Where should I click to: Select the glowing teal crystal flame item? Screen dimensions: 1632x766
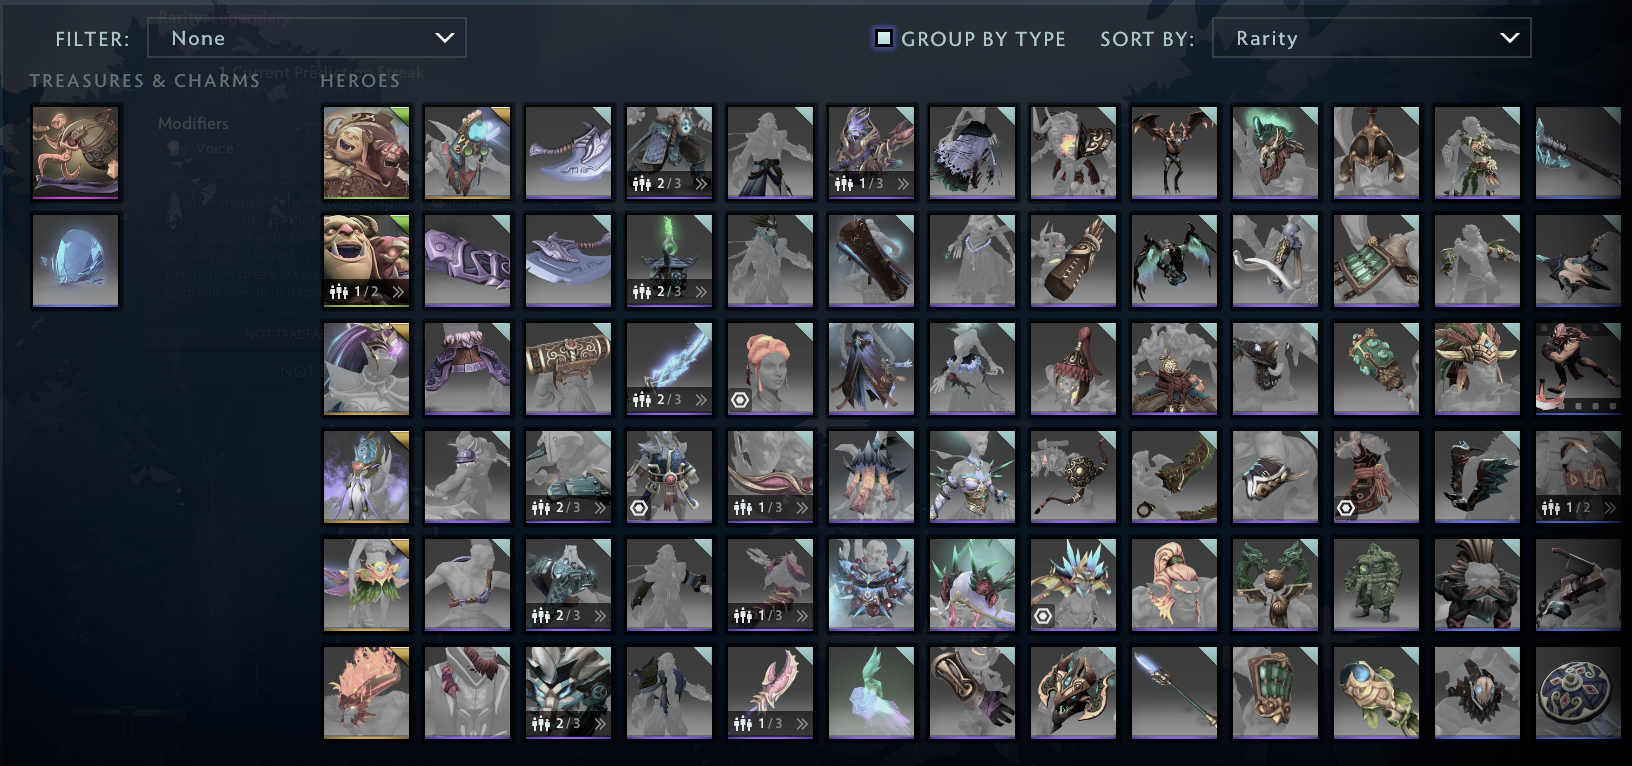tap(871, 693)
